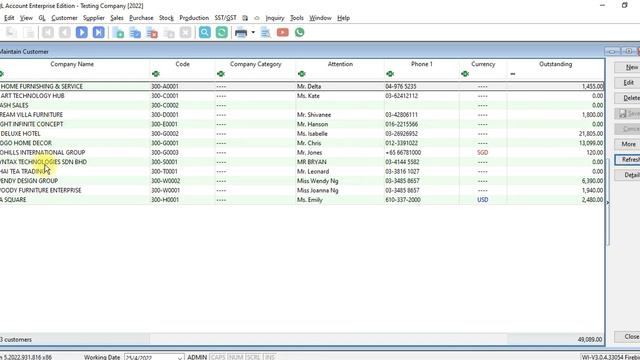Click the document preview toolbar icon

tap(265, 33)
